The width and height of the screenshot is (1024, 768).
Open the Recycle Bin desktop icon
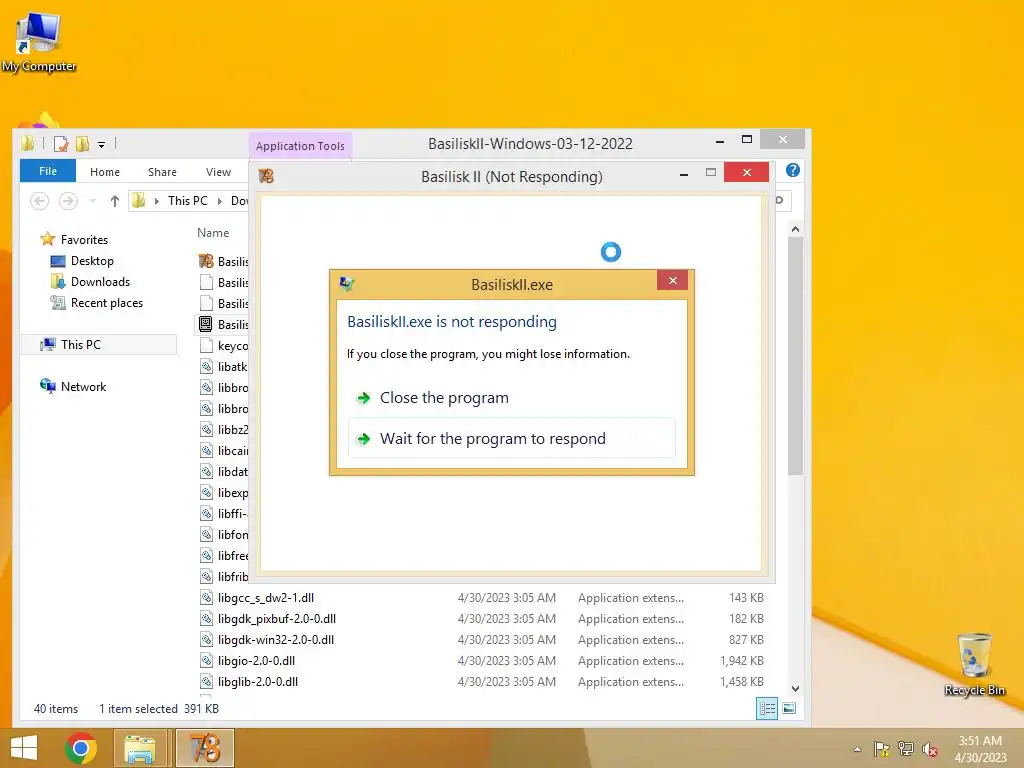click(x=974, y=665)
